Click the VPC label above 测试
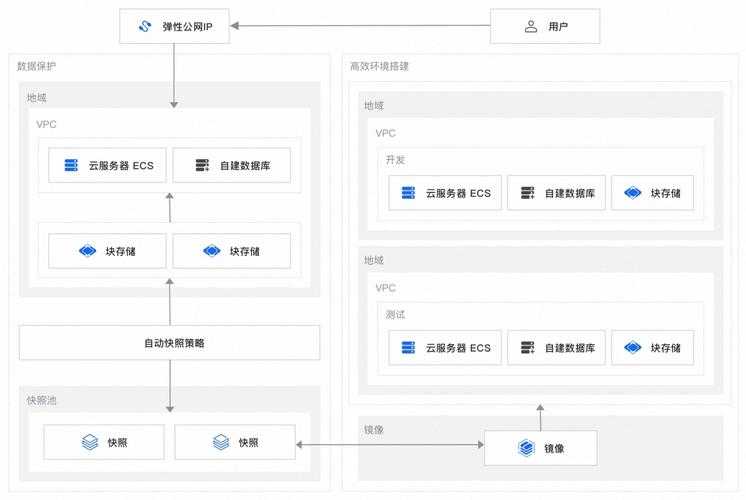 coord(385,288)
